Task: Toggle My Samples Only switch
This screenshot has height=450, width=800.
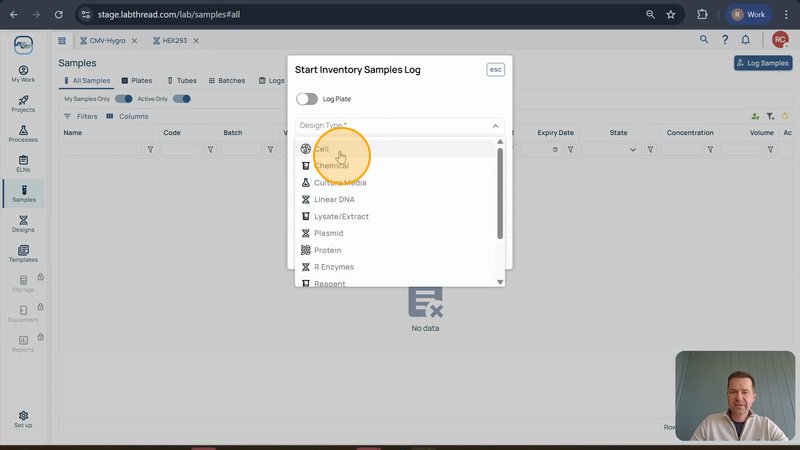Action: pos(123,99)
